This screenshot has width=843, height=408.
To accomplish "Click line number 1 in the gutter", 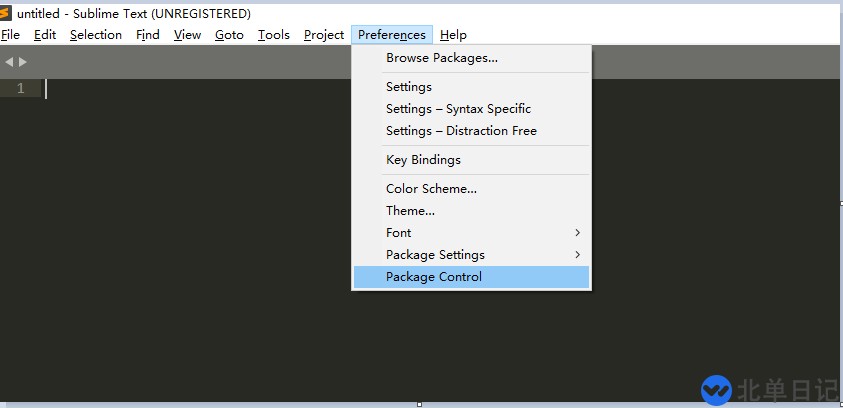I will click(x=20, y=89).
